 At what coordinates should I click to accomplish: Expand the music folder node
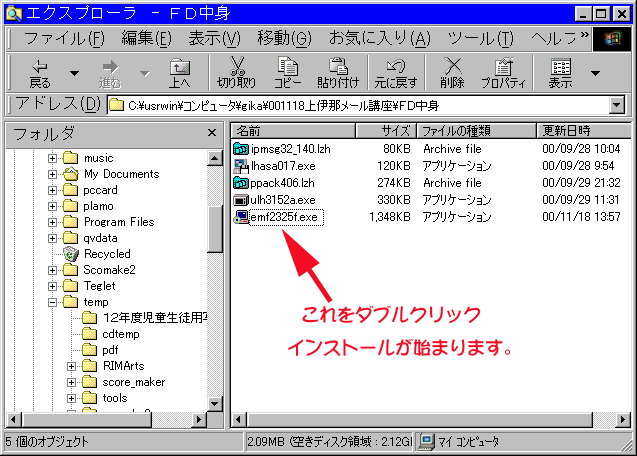point(52,158)
